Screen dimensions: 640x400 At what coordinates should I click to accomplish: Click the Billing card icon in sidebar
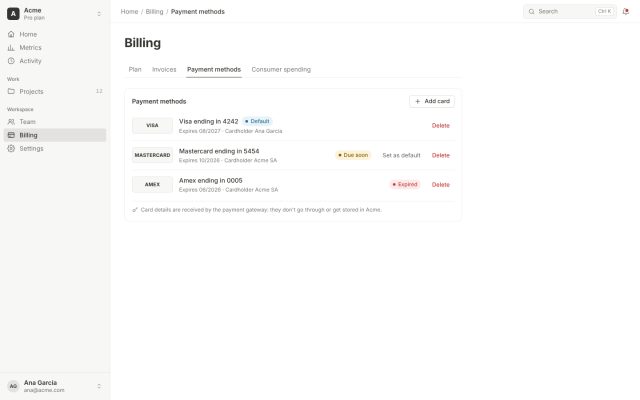tap(11, 135)
